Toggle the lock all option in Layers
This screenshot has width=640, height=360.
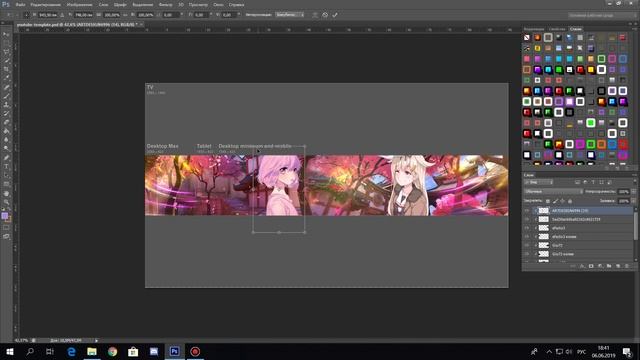coord(570,201)
